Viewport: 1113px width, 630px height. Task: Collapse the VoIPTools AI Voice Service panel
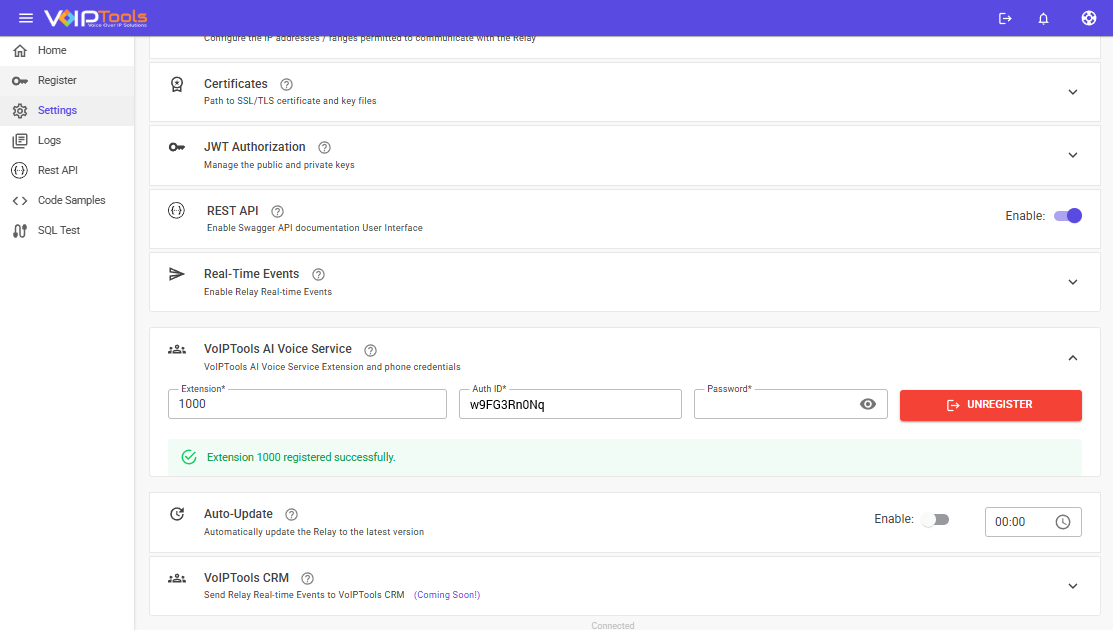click(x=1072, y=357)
